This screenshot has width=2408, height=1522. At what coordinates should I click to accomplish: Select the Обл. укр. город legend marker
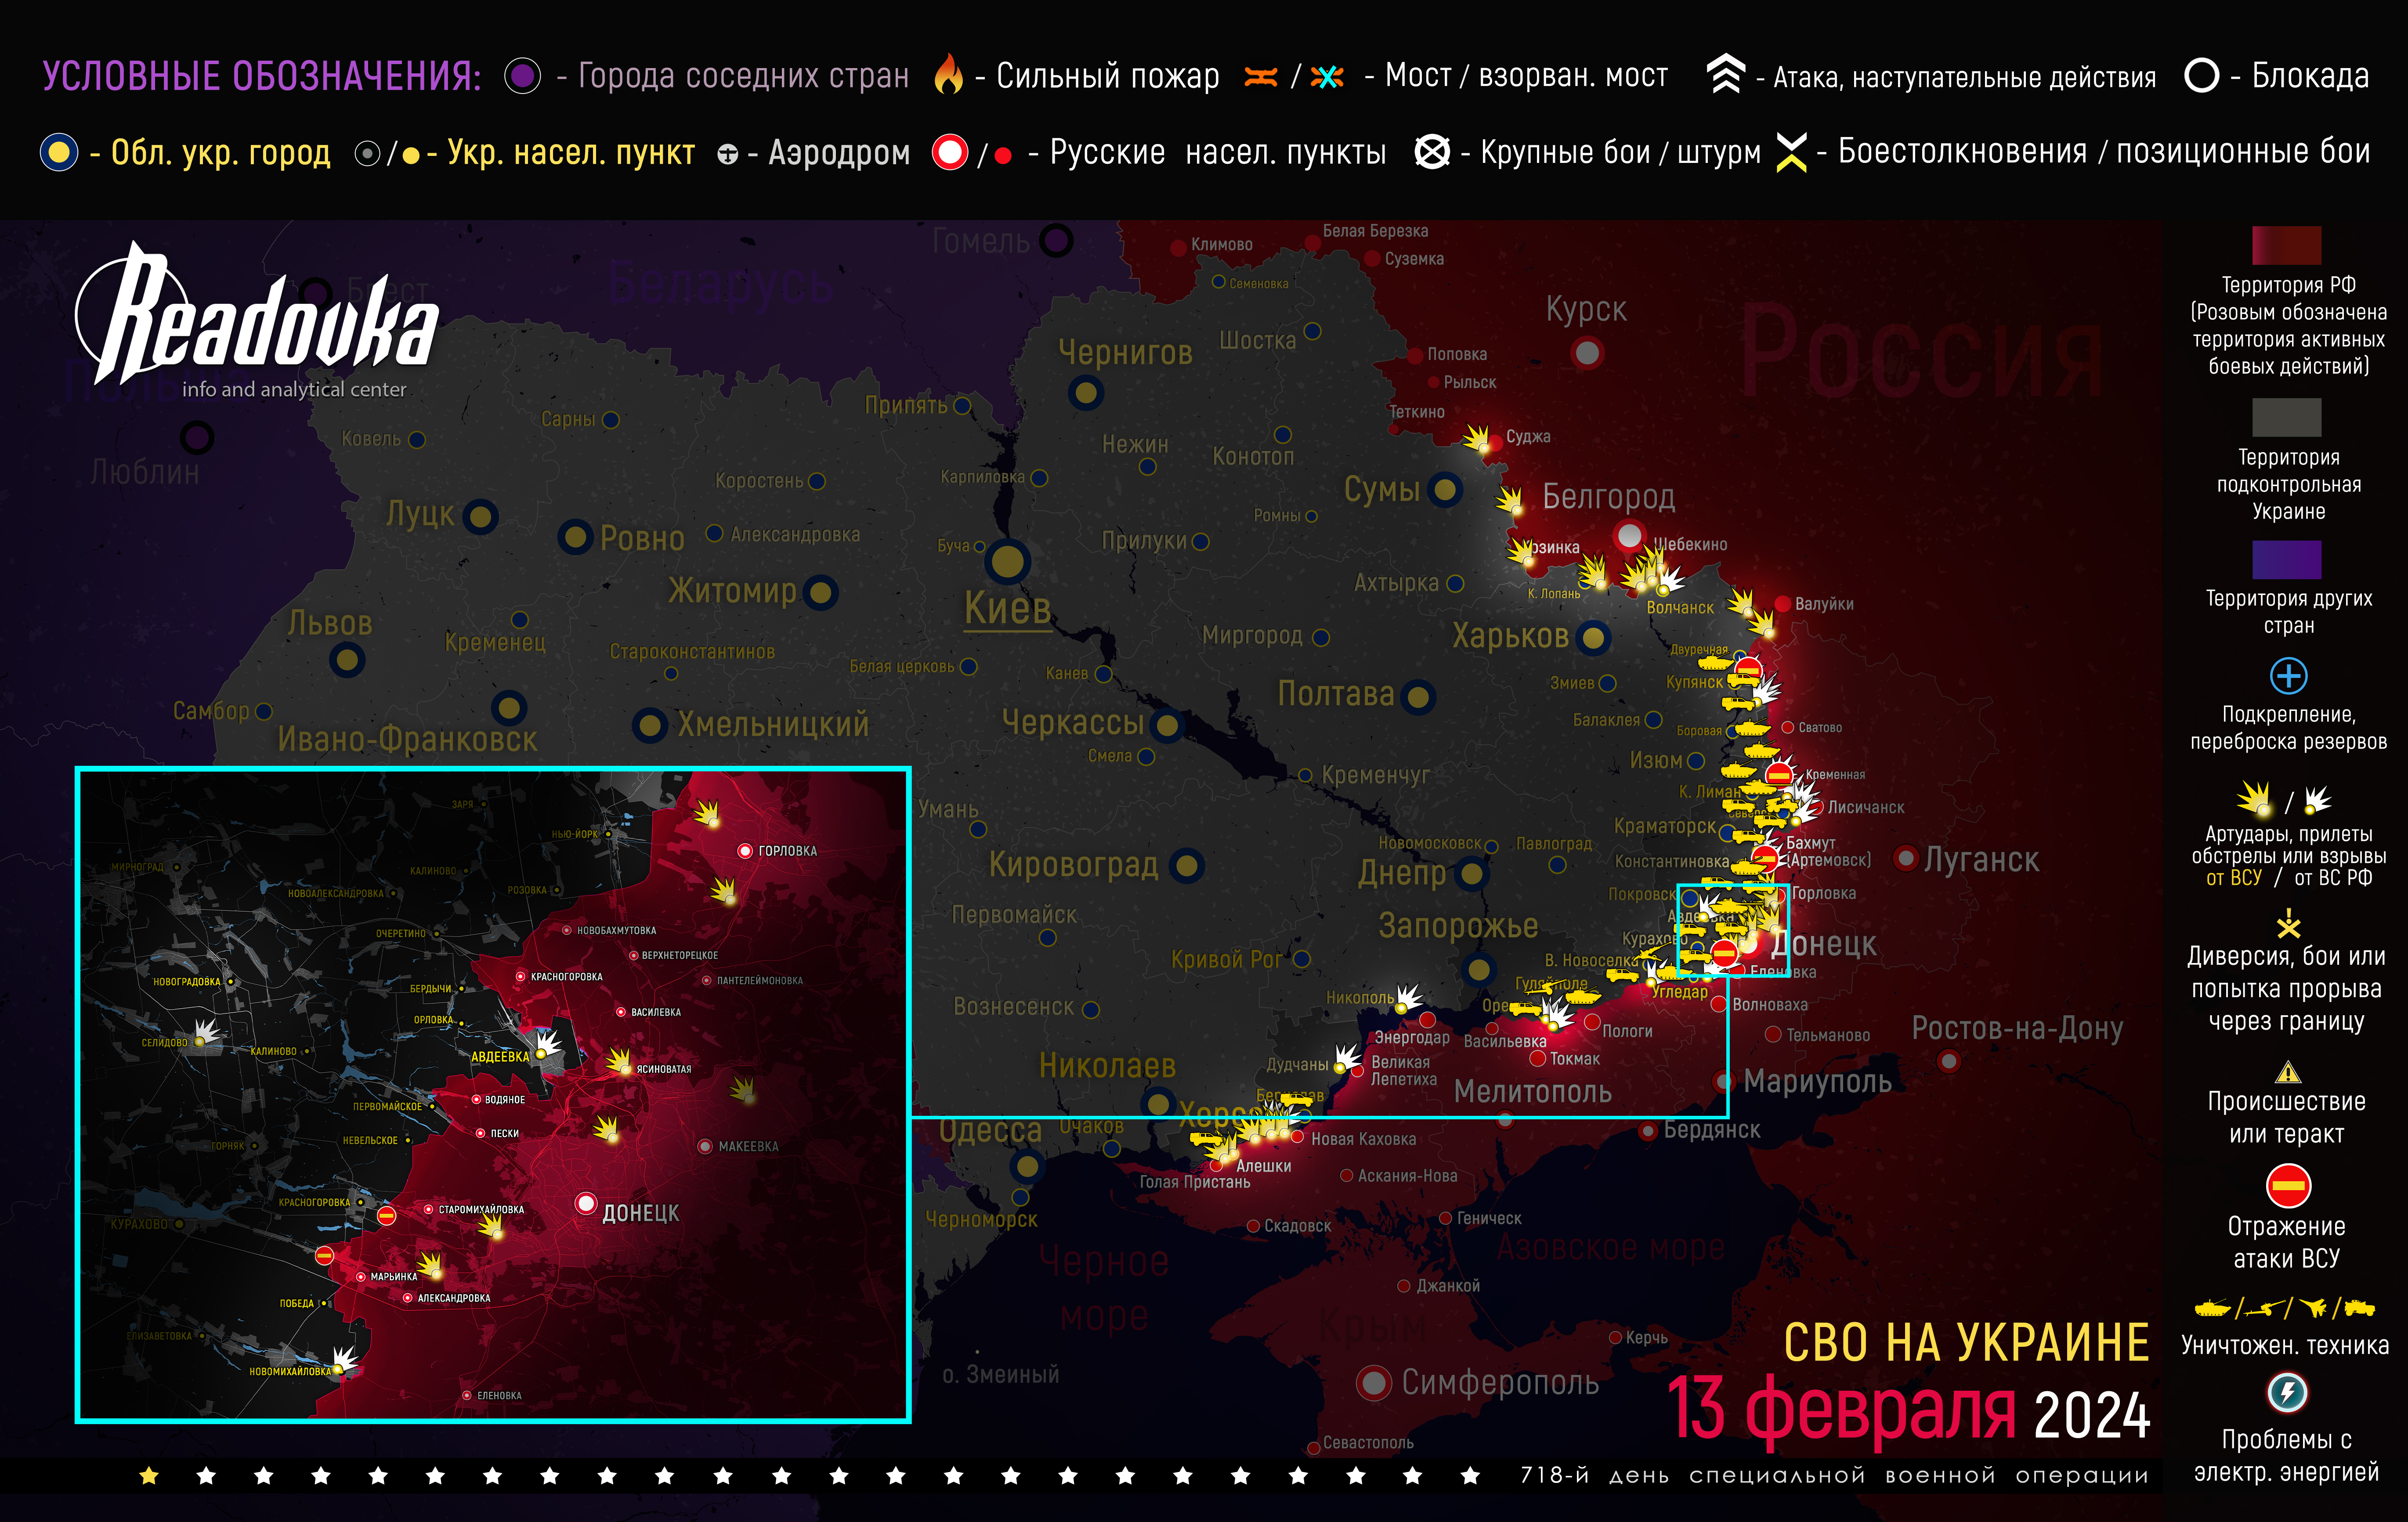59,152
